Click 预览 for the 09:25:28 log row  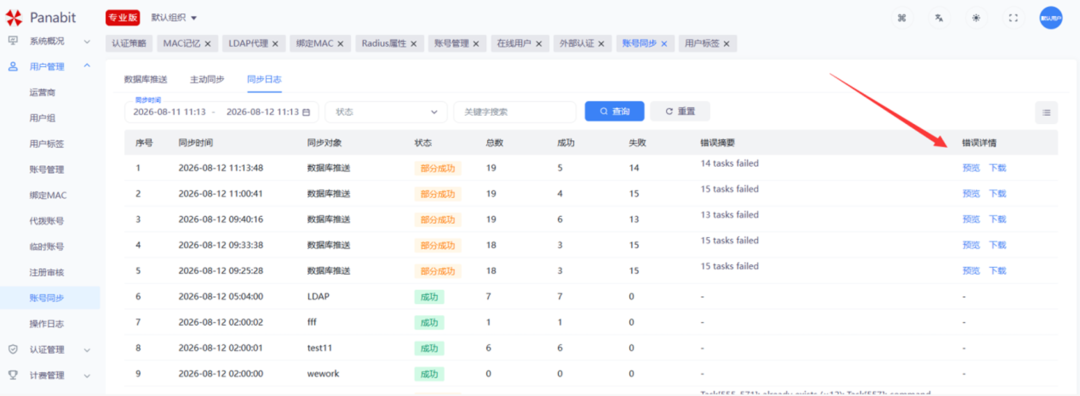tap(971, 271)
